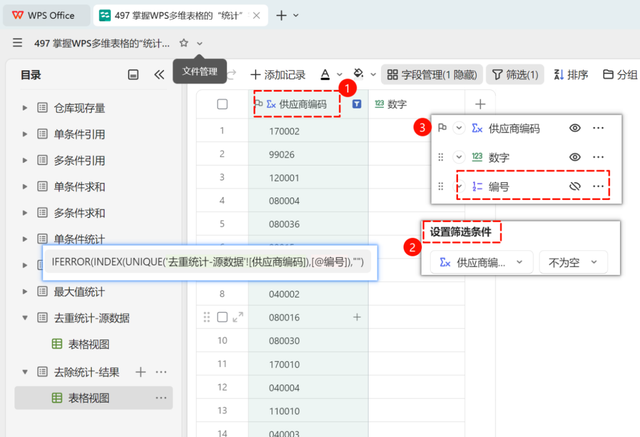Open 字段管理 field management
This screenshot has width=640, height=437.
tap(432, 75)
